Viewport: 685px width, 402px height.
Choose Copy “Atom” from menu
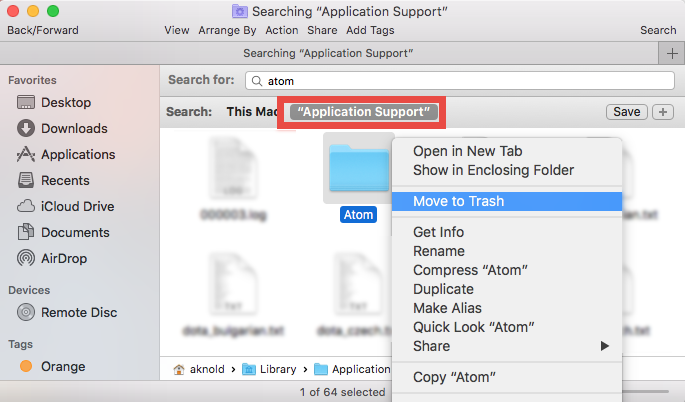point(507,377)
